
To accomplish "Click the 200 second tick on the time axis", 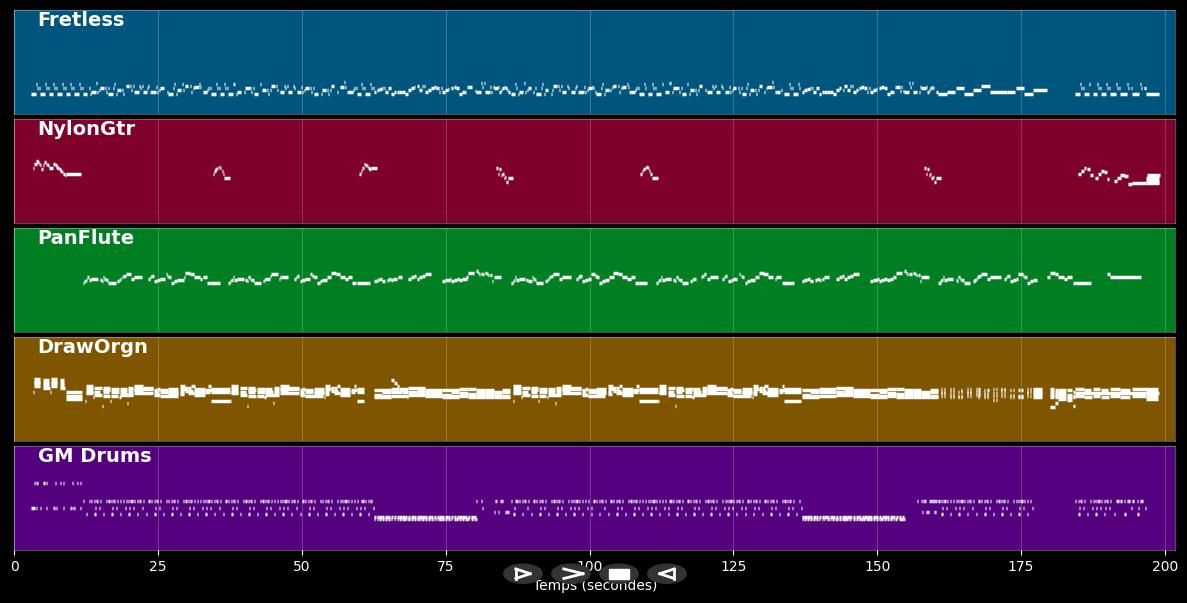I will pyautogui.click(x=1164, y=566).
